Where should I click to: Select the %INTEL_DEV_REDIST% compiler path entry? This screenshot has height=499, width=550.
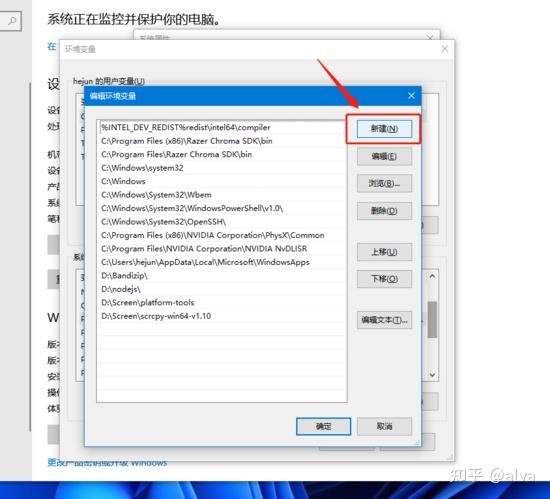click(222, 127)
